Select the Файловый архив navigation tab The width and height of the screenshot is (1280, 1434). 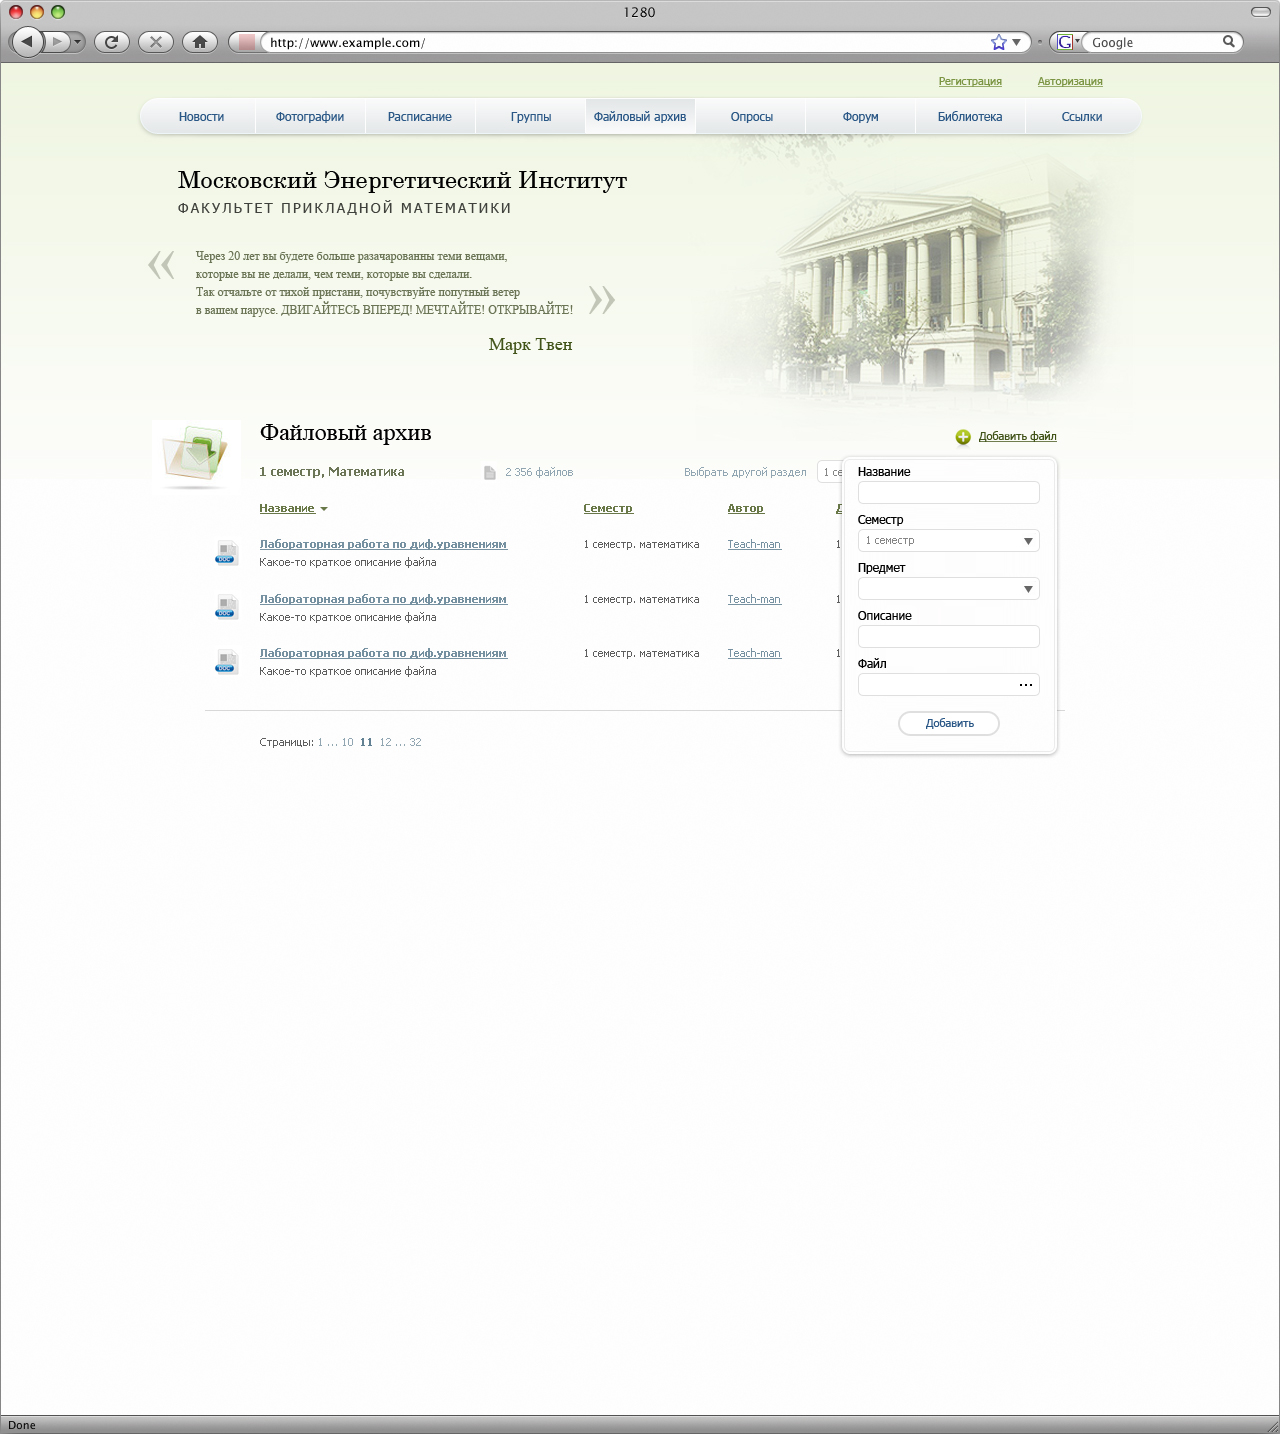tap(640, 117)
